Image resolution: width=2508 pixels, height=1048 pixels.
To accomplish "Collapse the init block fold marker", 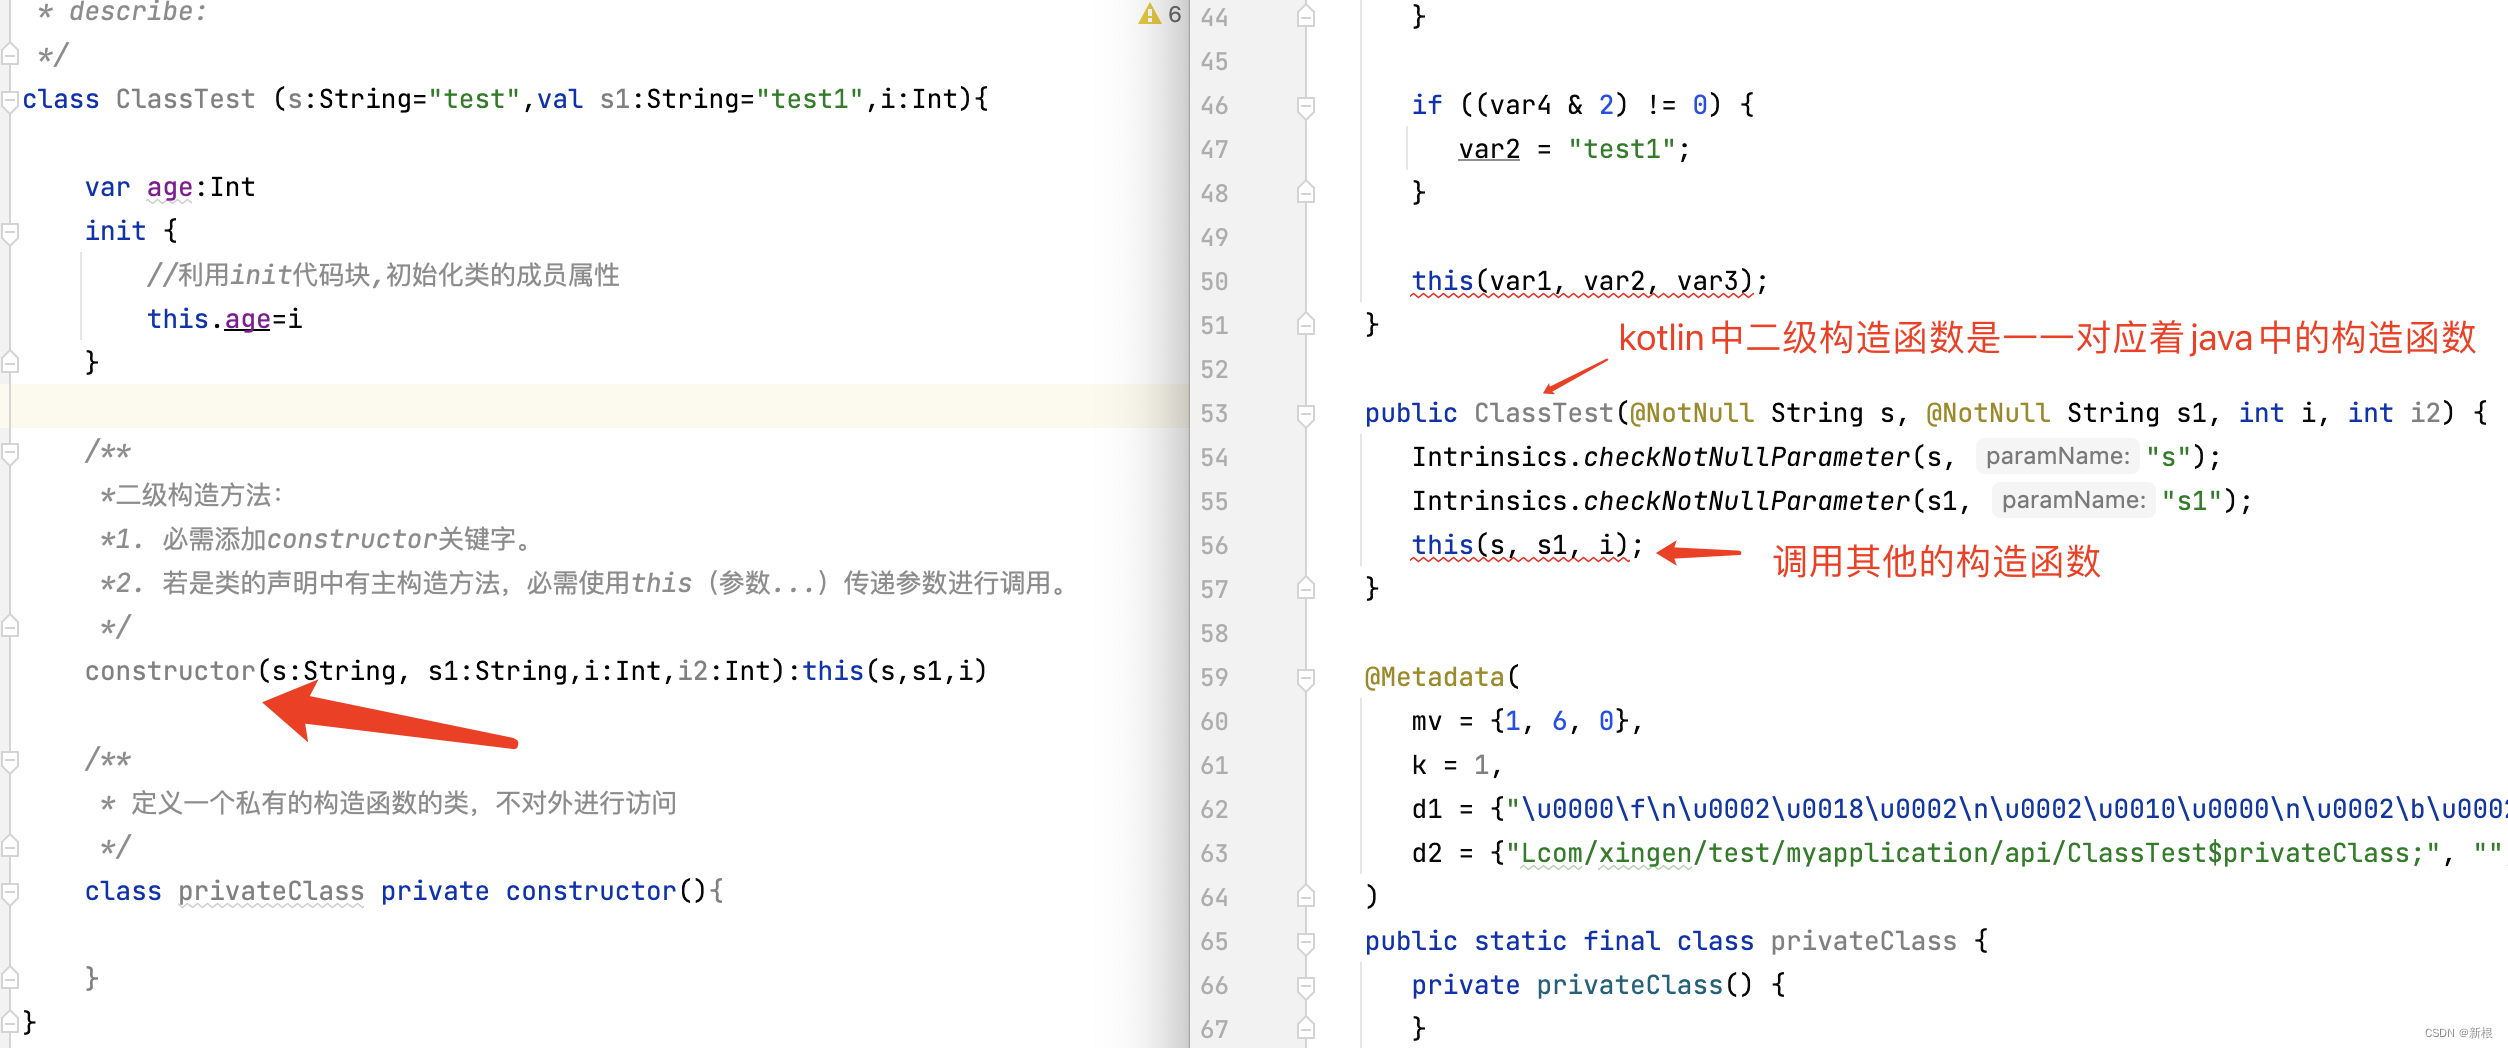I will (10, 233).
